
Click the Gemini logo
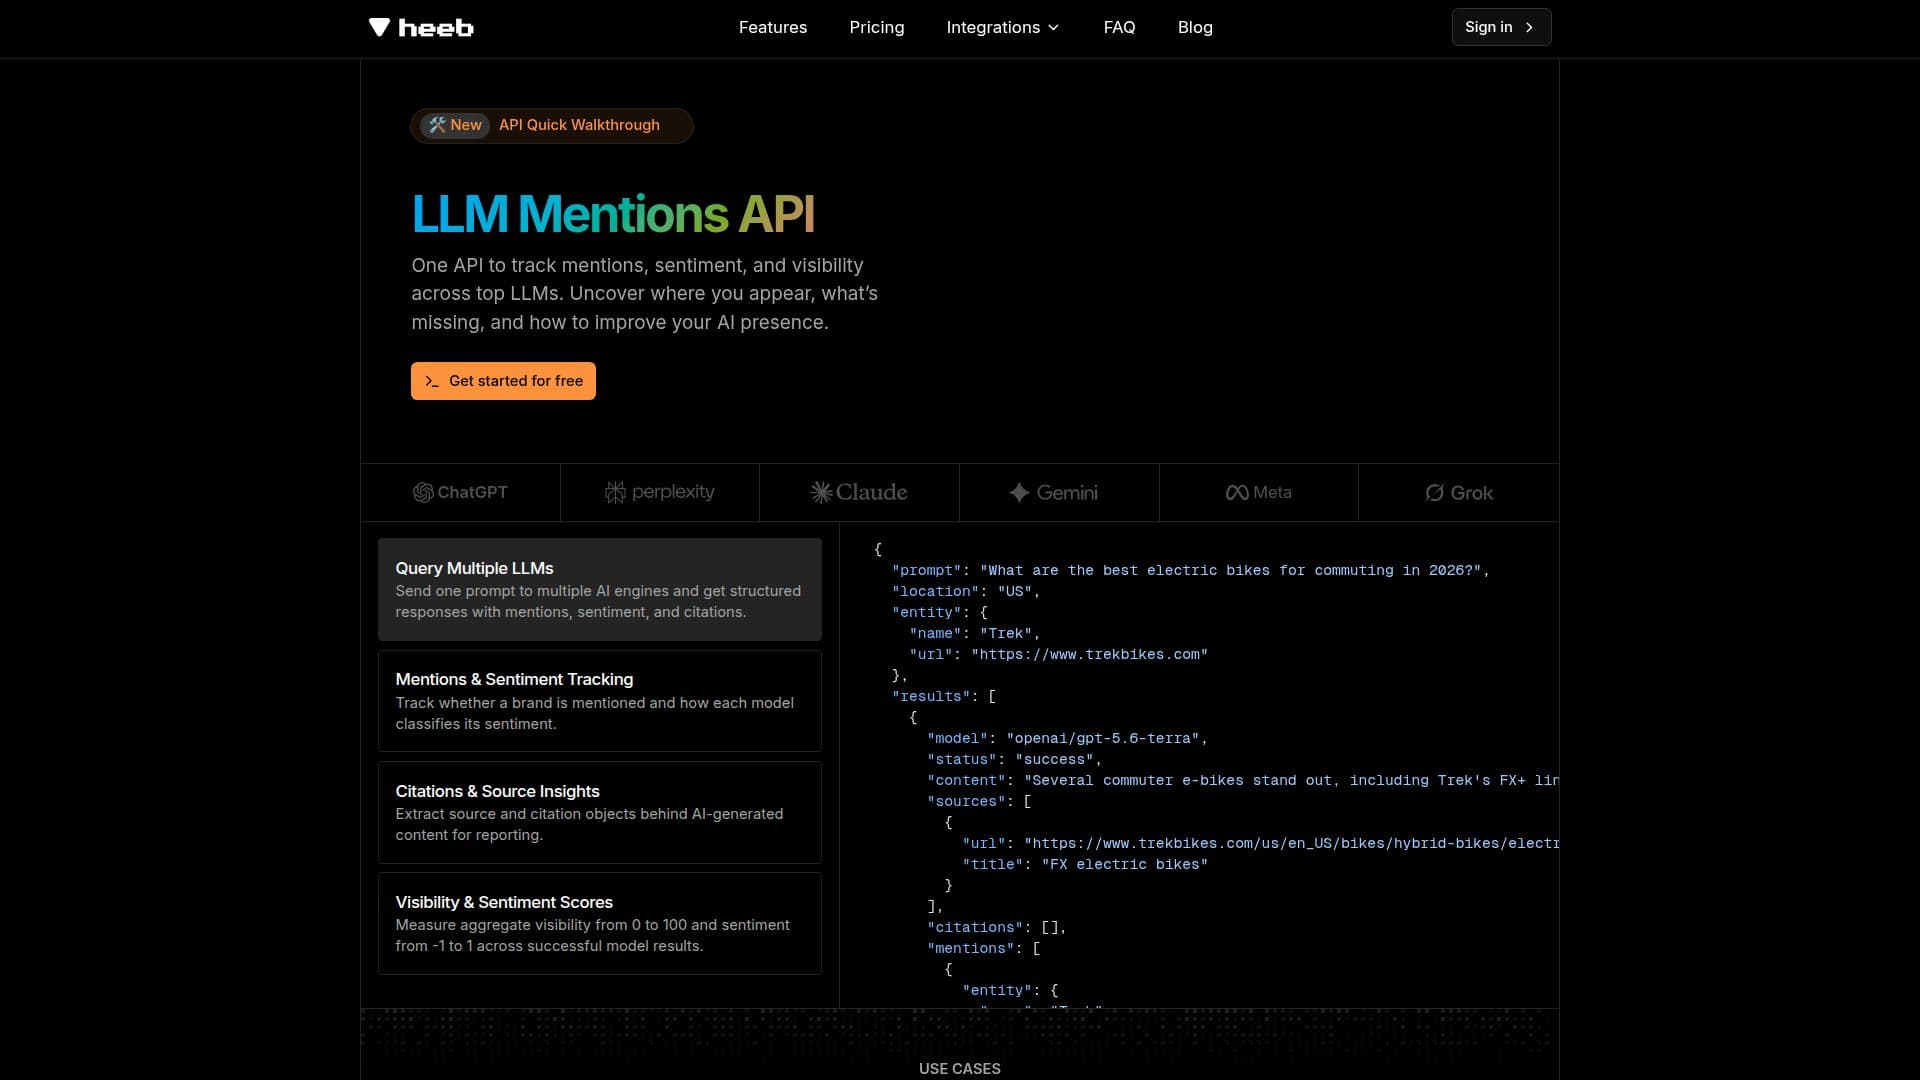pos(1053,492)
